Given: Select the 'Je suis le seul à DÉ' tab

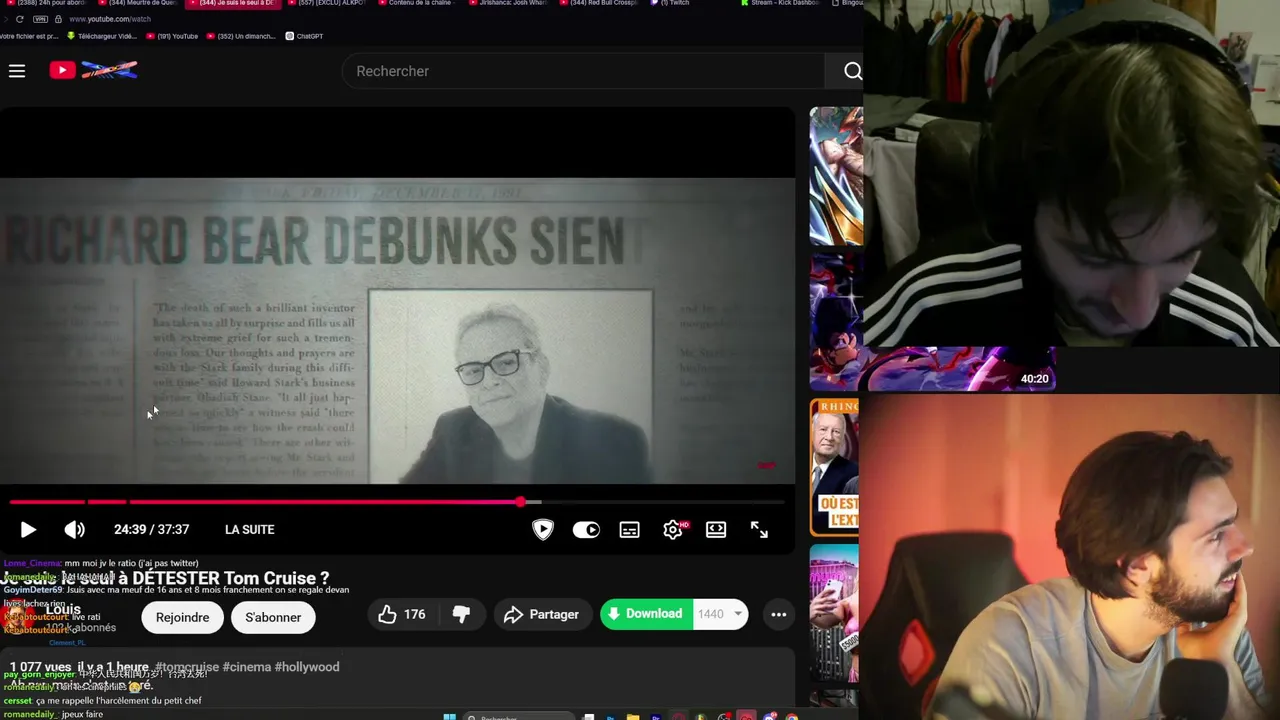Looking at the screenshot, I should click(234, 3).
